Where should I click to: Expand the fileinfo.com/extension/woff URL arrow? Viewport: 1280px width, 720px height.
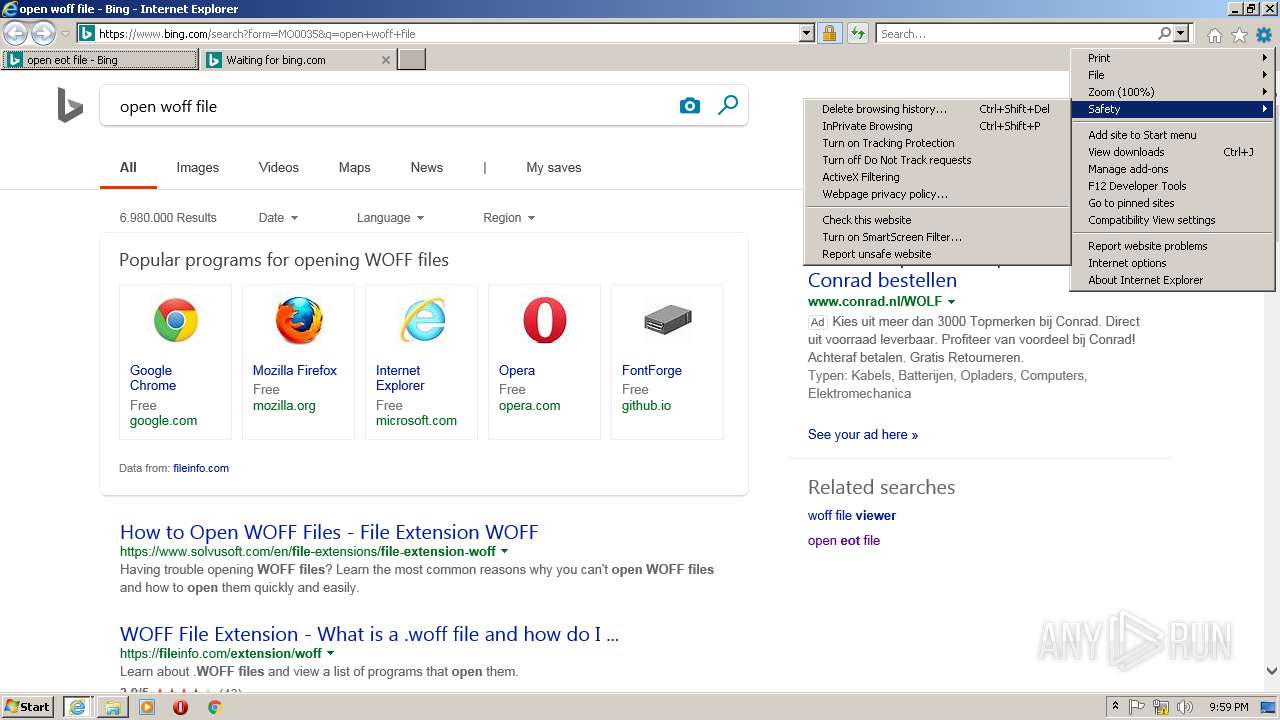point(331,654)
